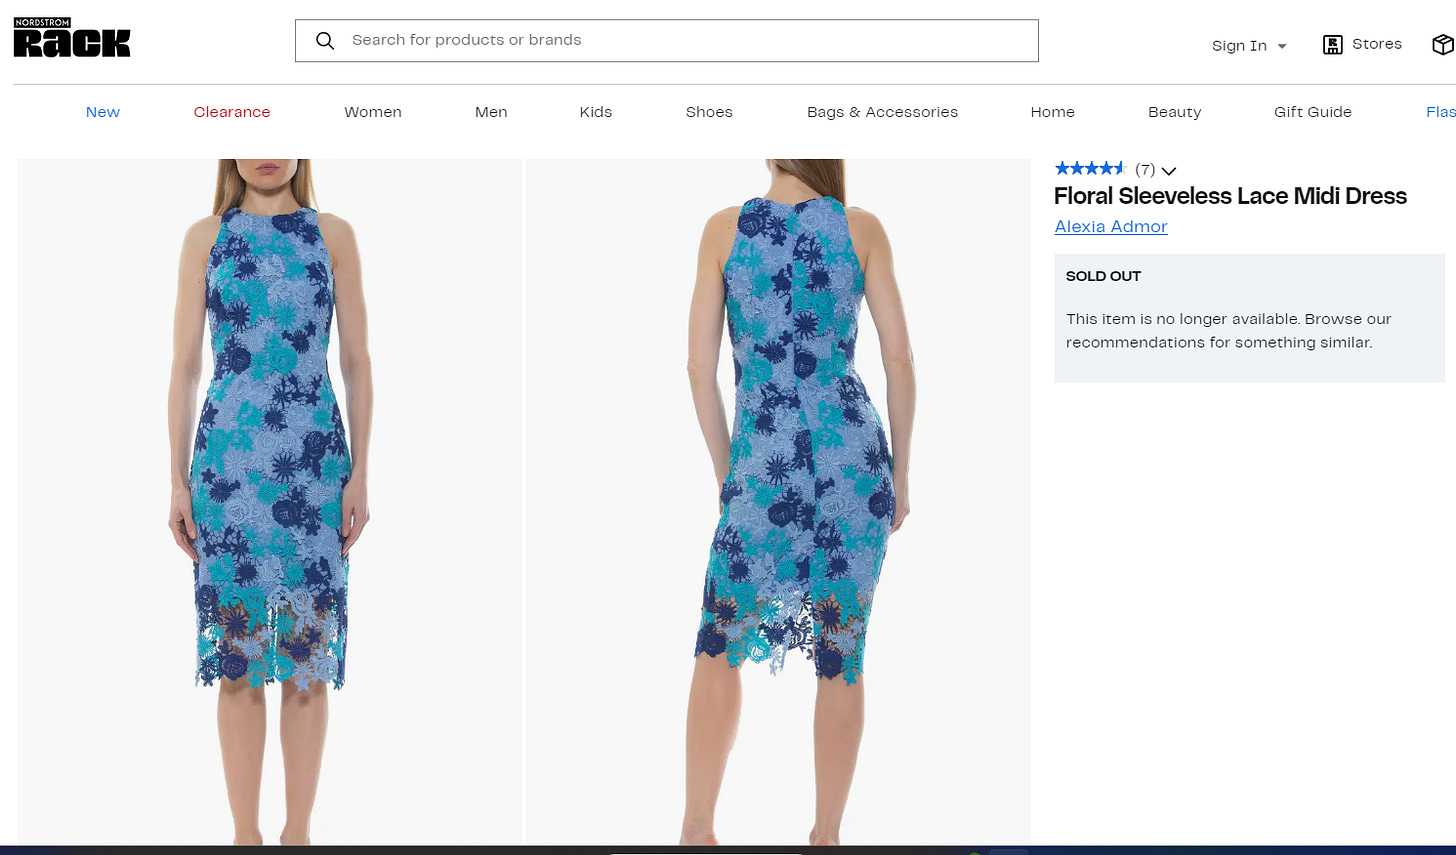The width and height of the screenshot is (1456, 855).
Task: Click the Stores building icon
Action: [1333, 44]
